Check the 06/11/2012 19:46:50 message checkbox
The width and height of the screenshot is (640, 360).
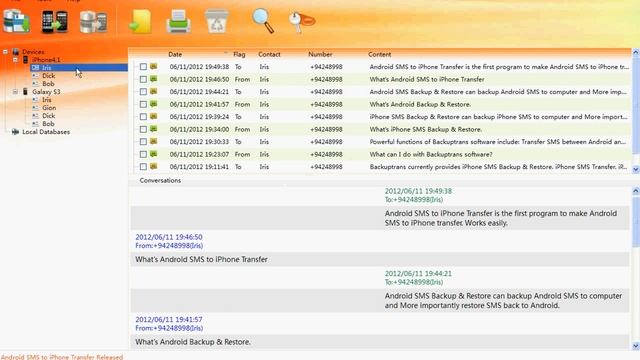pos(143,79)
